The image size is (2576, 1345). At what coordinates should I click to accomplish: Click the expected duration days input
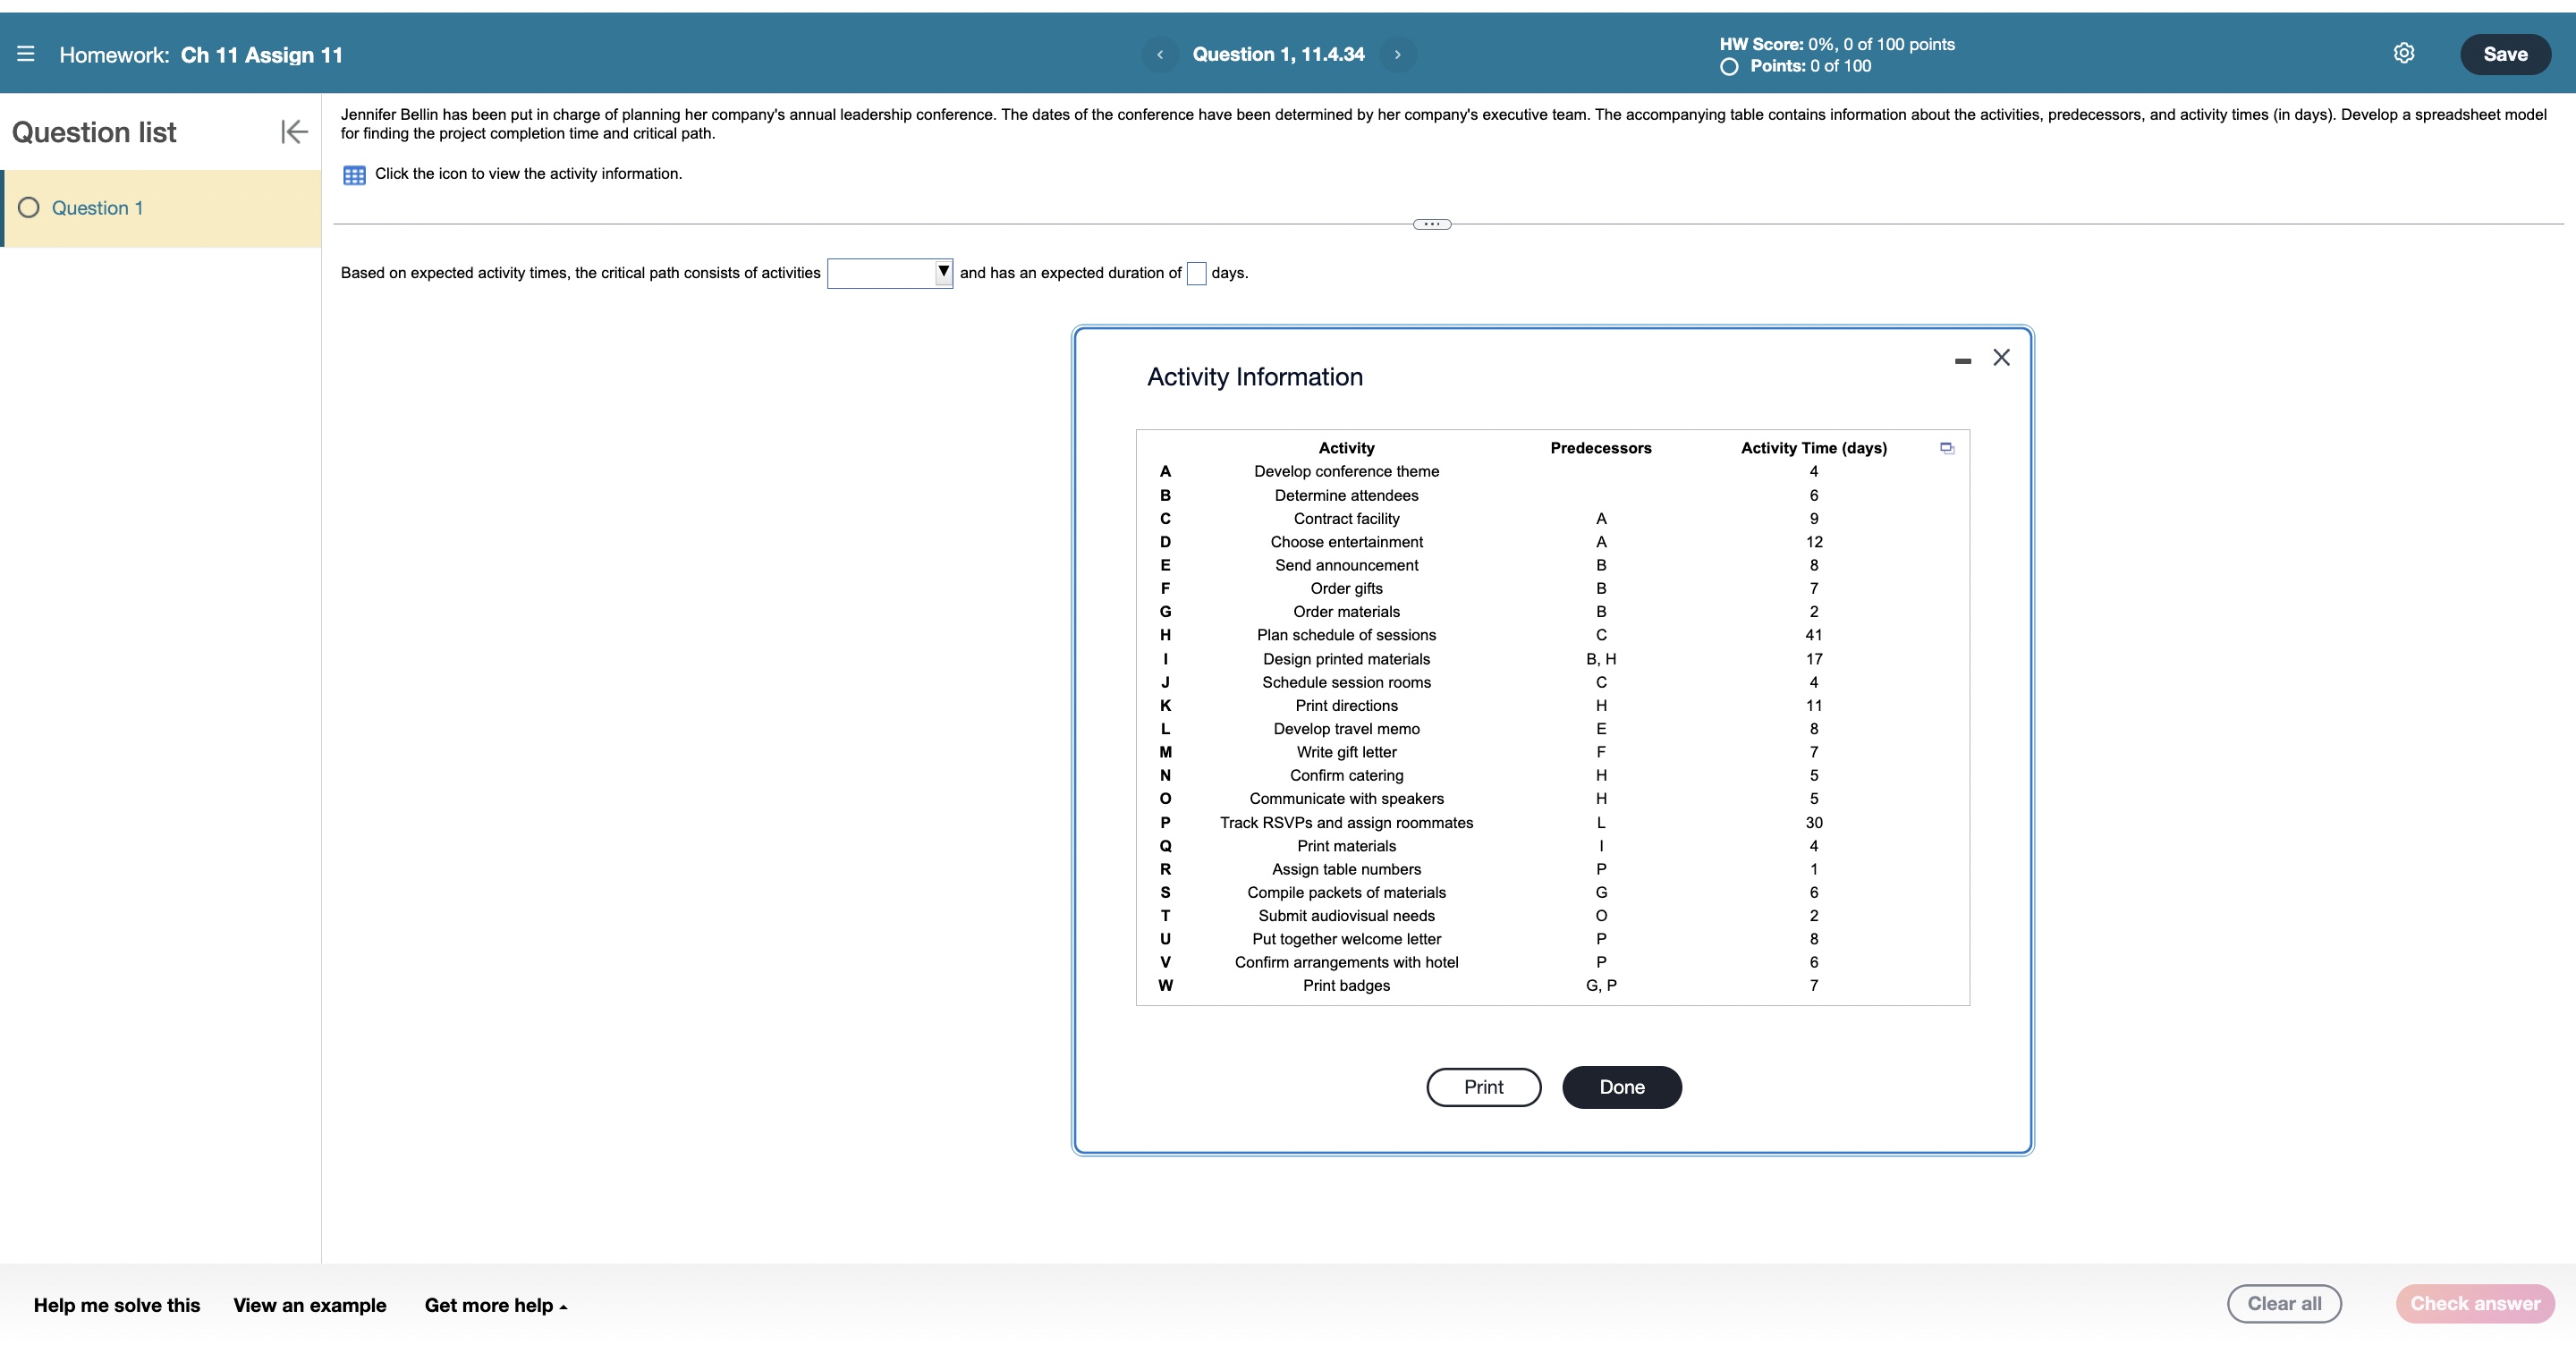click(1195, 273)
